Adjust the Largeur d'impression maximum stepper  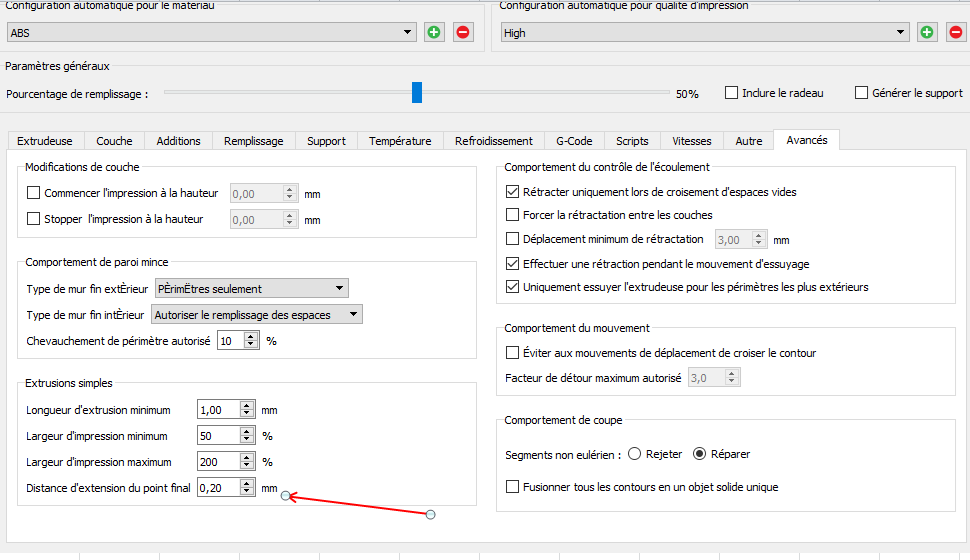click(x=247, y=462)
